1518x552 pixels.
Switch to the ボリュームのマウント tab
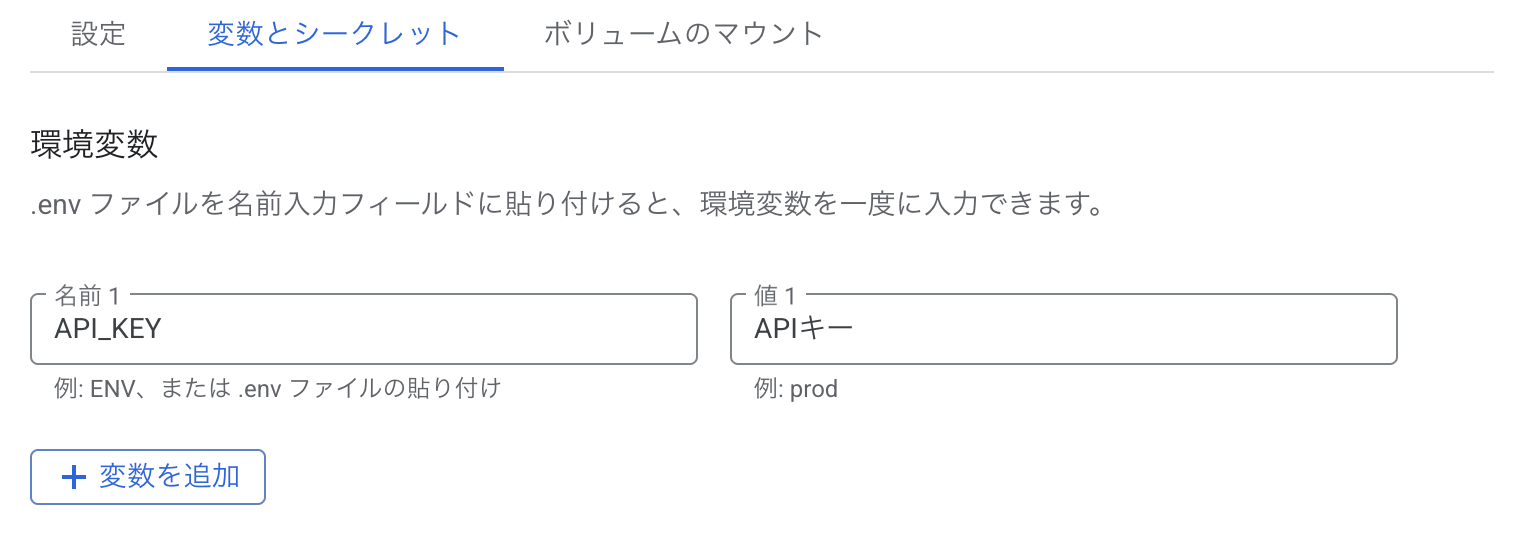[x=683, y=34]
